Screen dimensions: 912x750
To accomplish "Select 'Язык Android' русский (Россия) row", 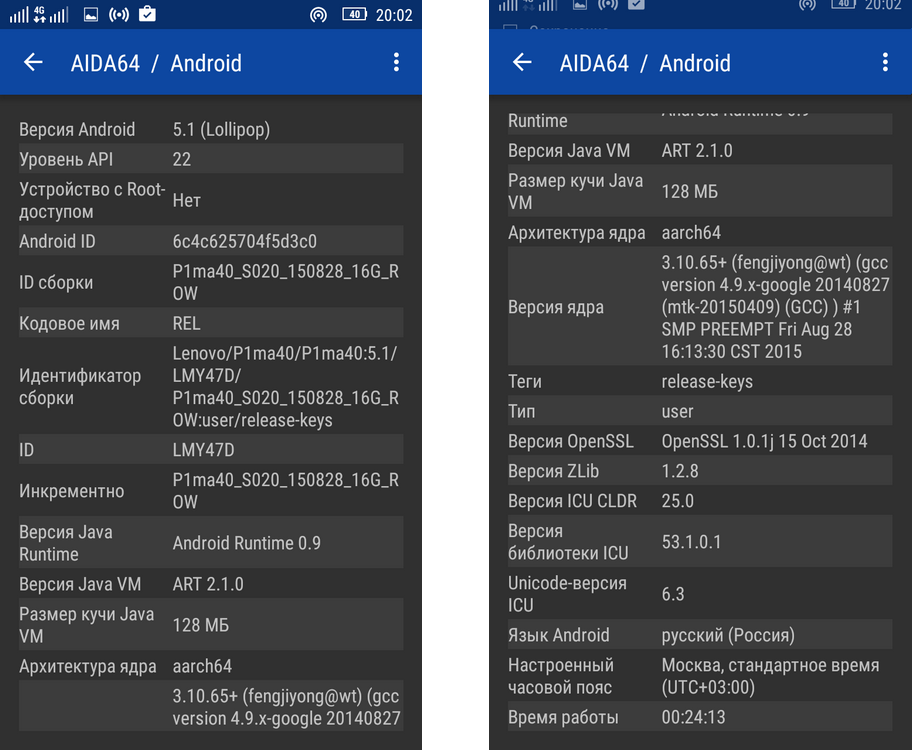I will pos(700,635).
